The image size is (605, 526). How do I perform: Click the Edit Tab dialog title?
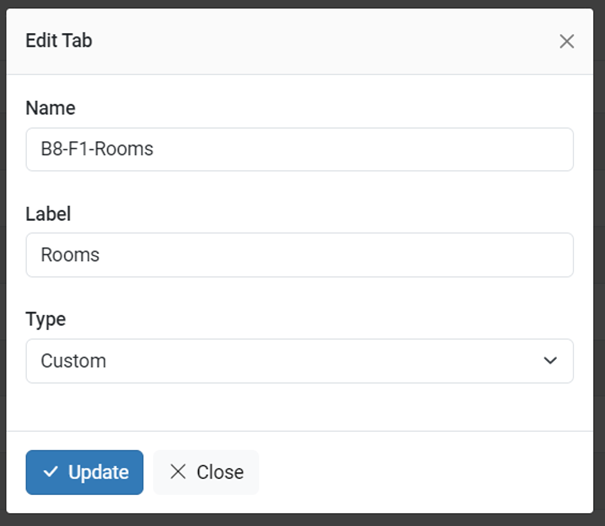tap(59, 40)
